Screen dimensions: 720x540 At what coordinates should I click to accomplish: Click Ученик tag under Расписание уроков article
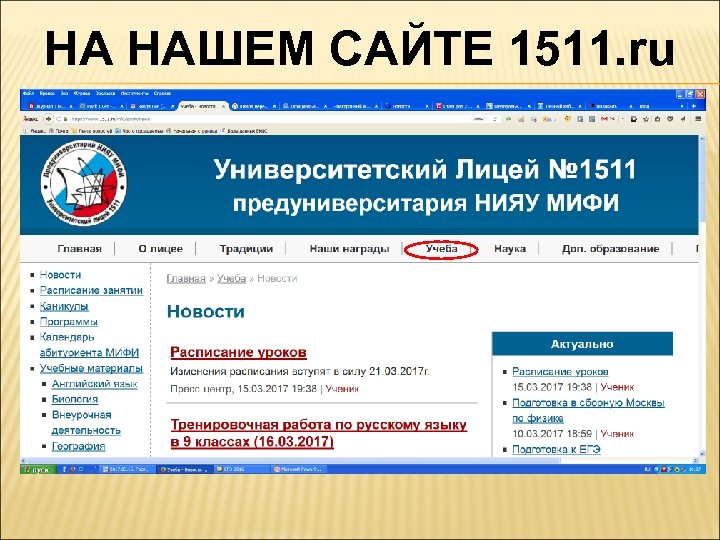(x=342, y=389)
